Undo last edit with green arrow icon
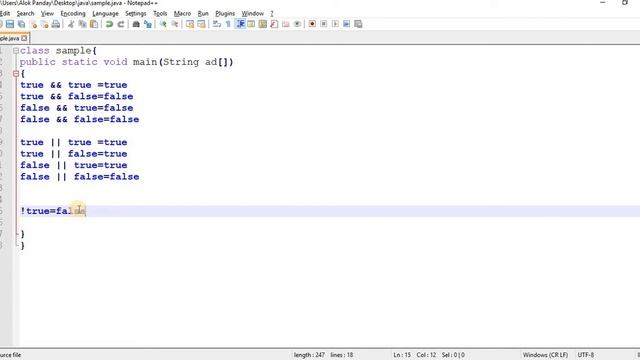The image size is (640, 360). pos(109,24)
